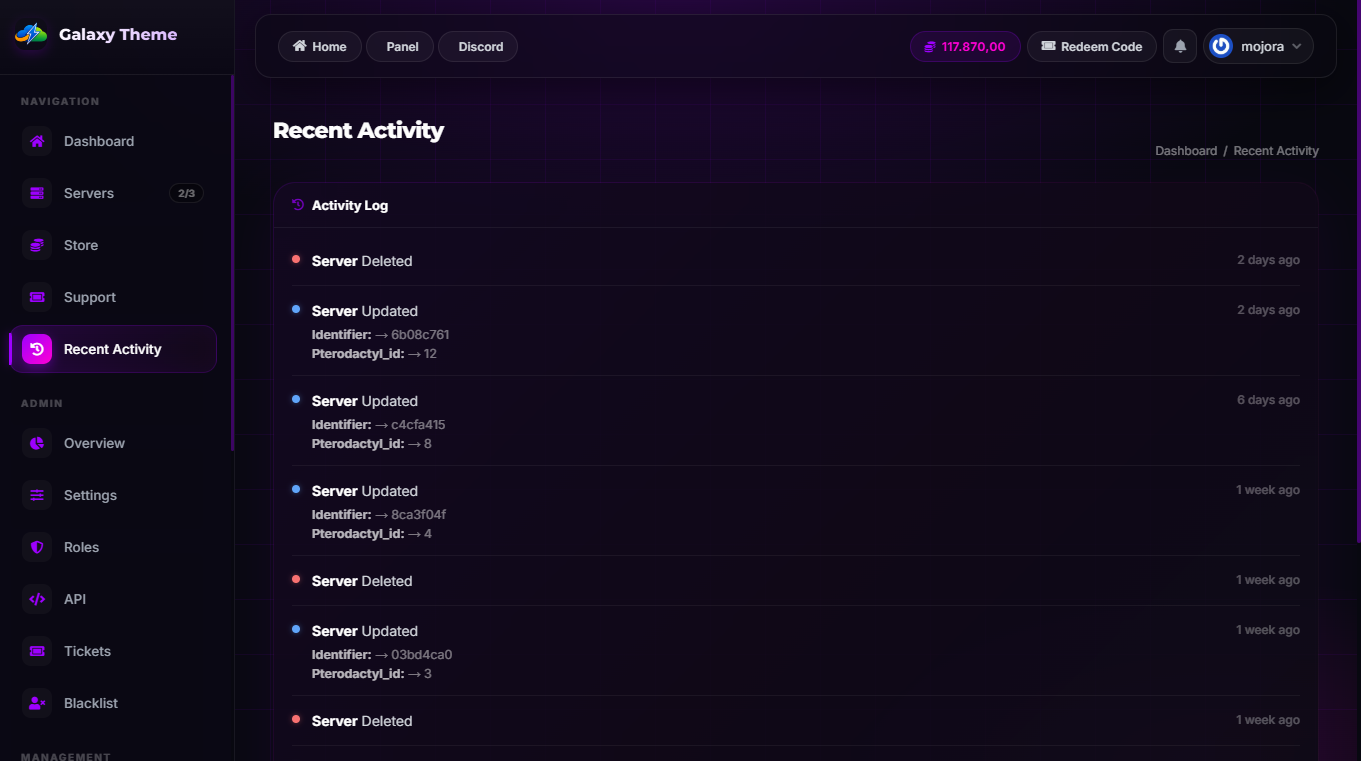Select Recent Activity in the navigation

pos(112,349)
